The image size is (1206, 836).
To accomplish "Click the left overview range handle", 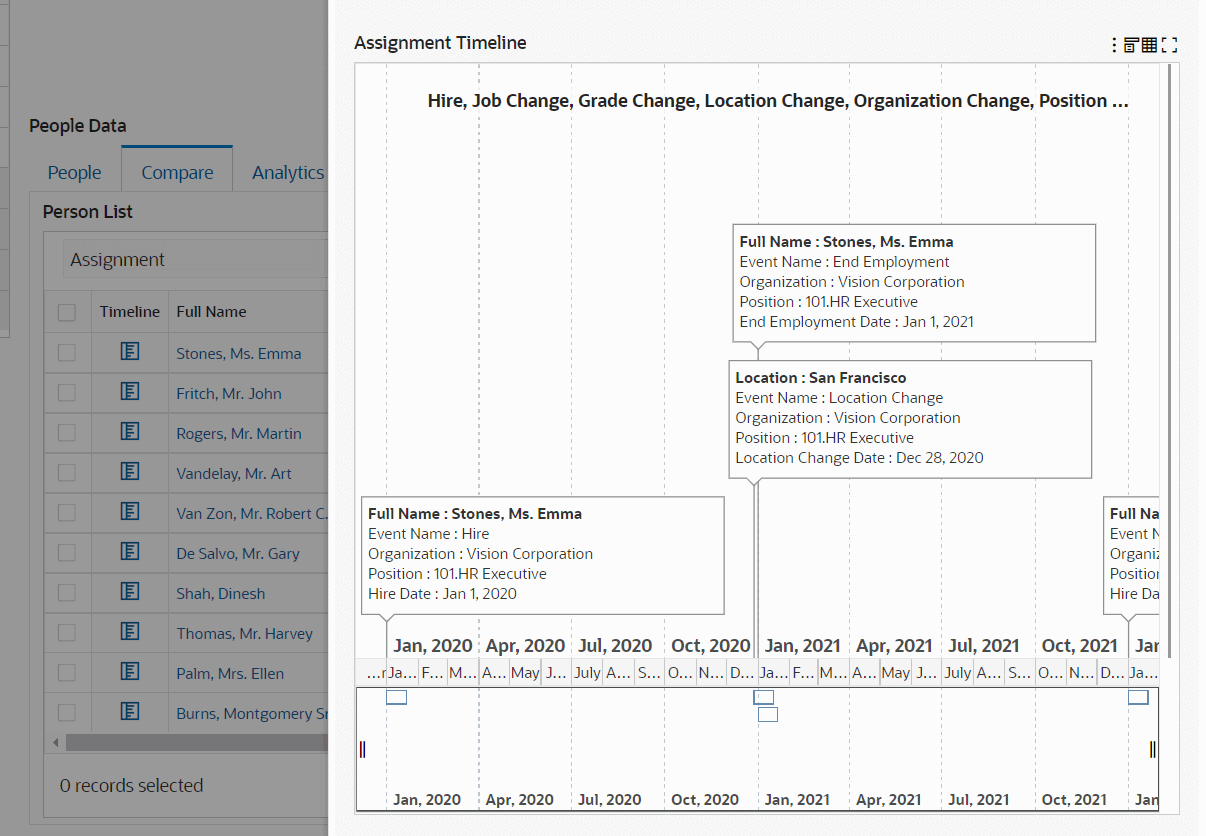I will 362,749.
